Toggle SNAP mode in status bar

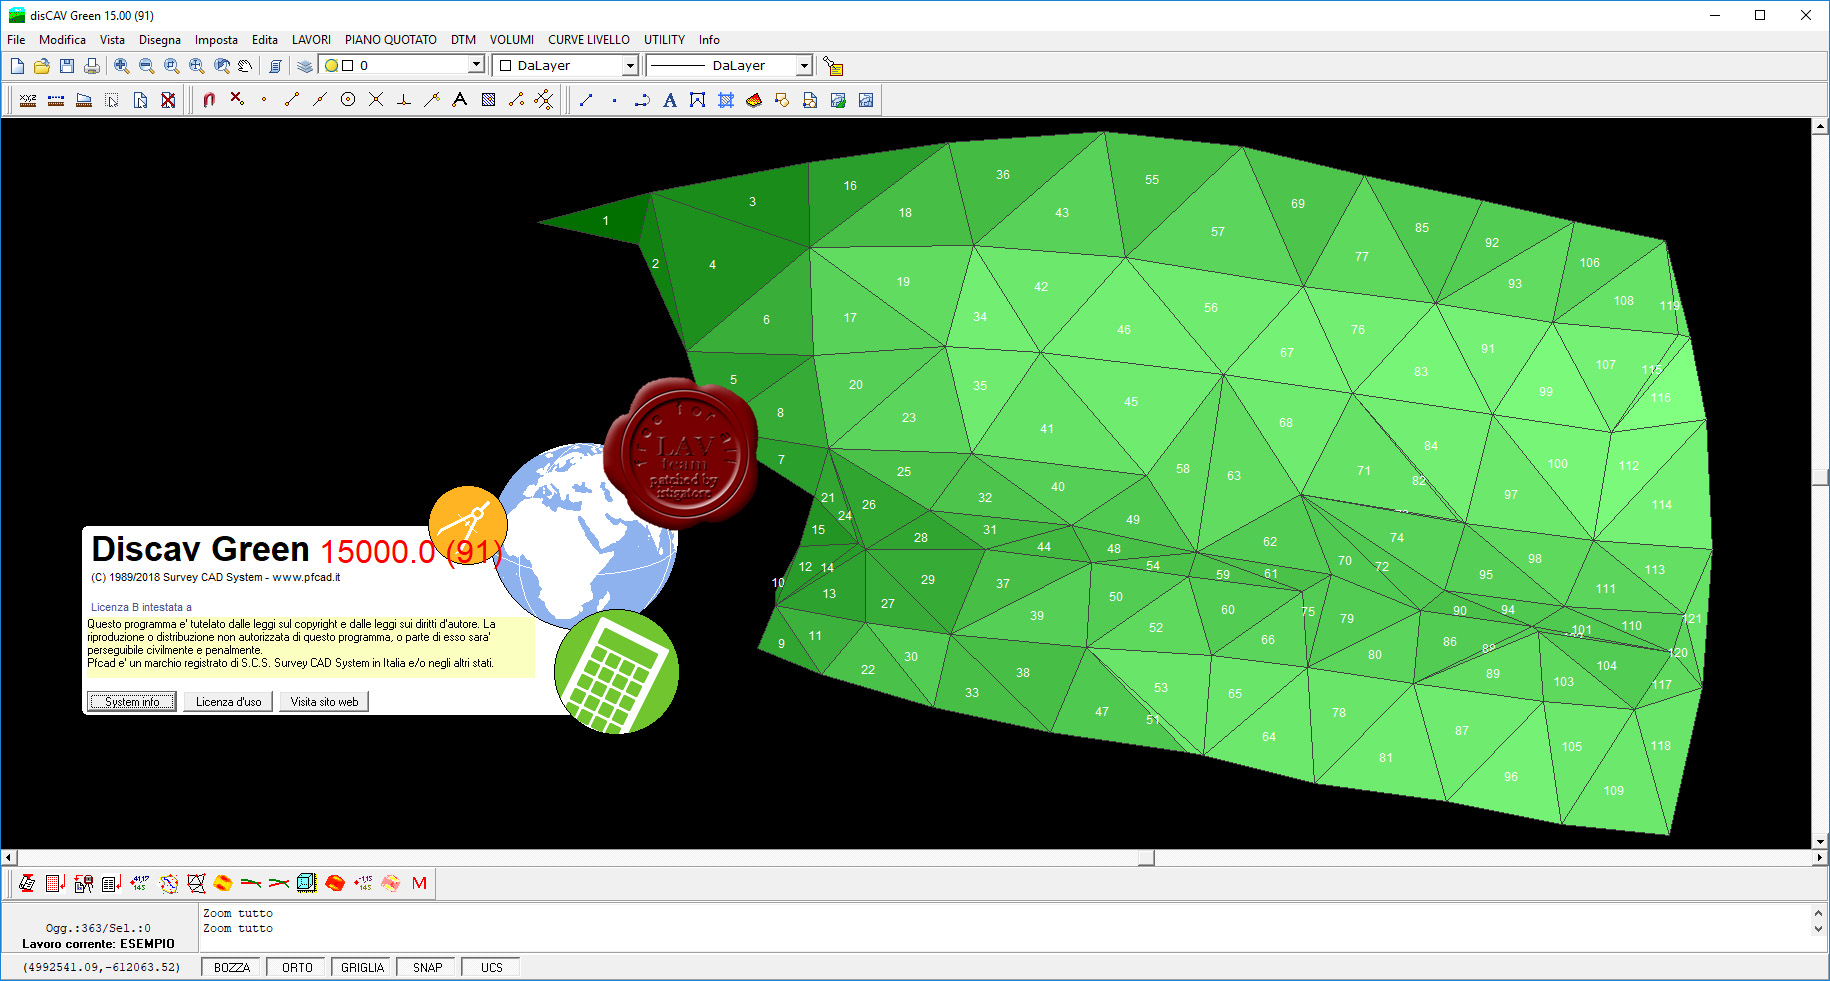coord(427,967)
